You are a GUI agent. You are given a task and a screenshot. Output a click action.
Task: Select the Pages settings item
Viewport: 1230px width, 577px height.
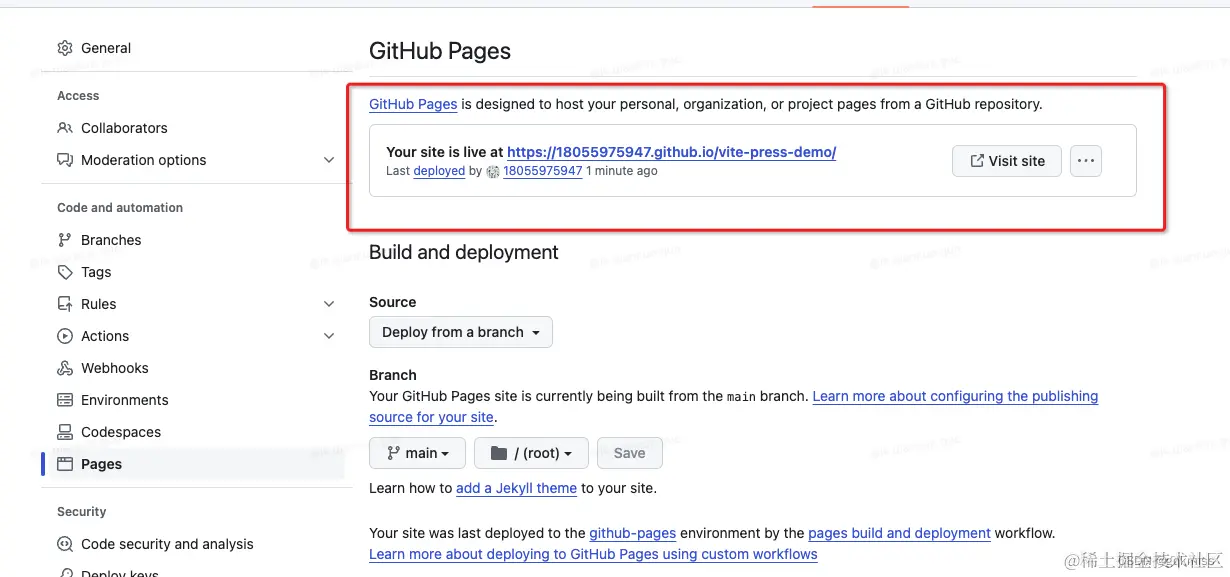coord(193,464)
